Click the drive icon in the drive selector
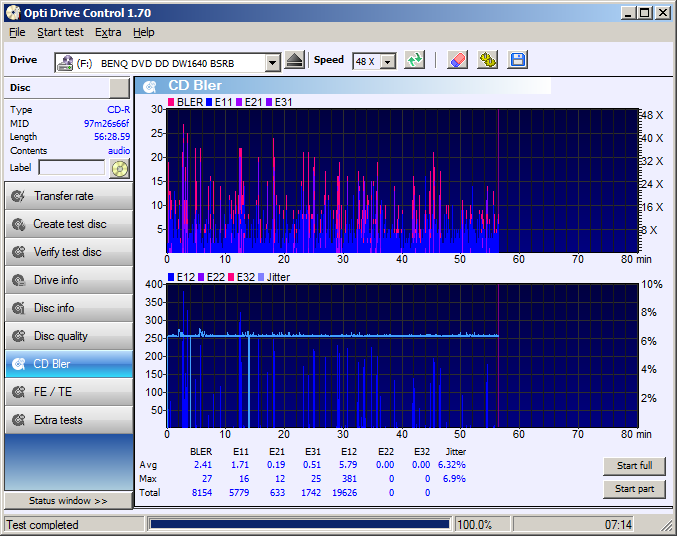Screen dimensions: 677x536 (x=65, y=63)
